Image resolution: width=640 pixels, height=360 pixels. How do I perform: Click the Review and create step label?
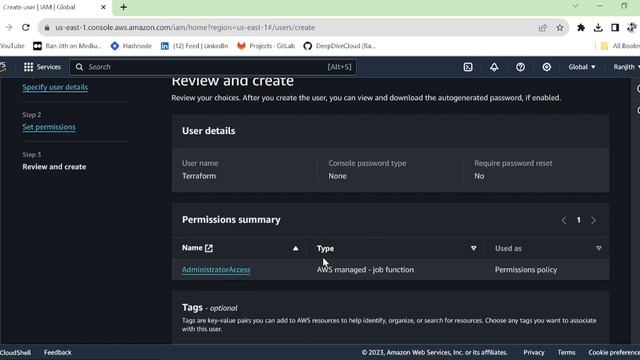coord(54,167)
